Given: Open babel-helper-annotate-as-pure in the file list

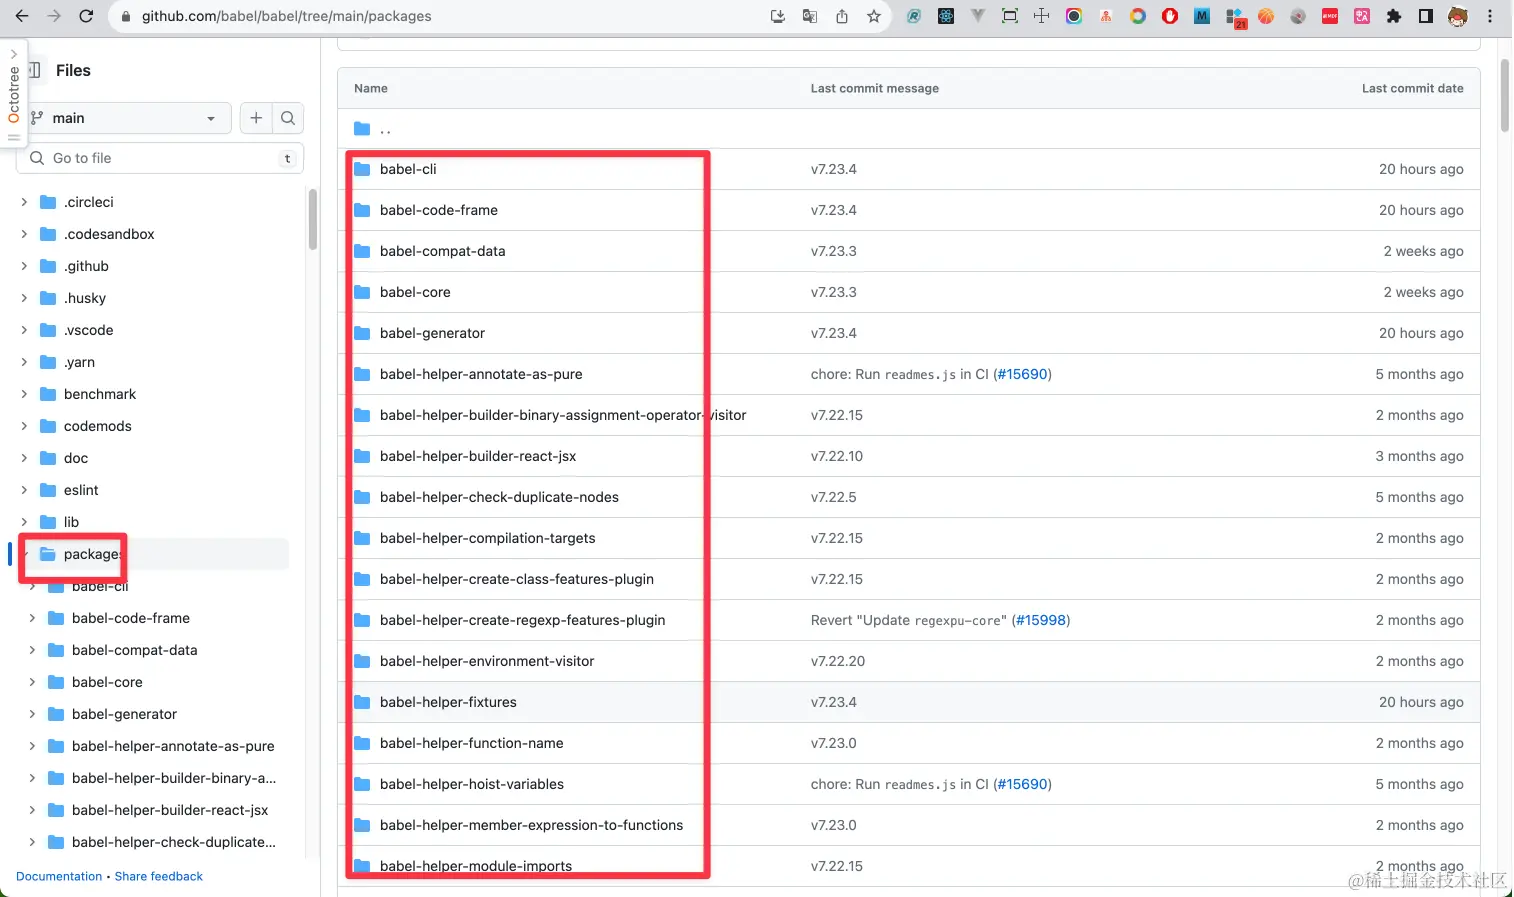Looking at the screenshot, I should click(x=481, y=374).
